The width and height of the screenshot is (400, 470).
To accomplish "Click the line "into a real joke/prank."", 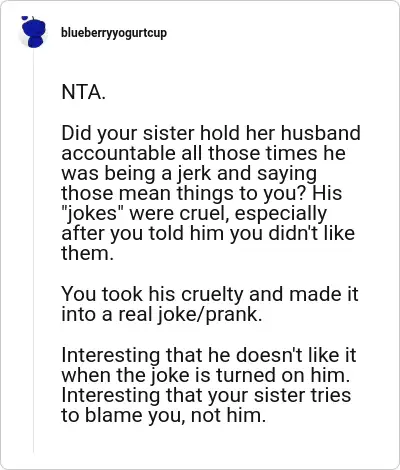I will pyautogui.click(x=162, y=314).
